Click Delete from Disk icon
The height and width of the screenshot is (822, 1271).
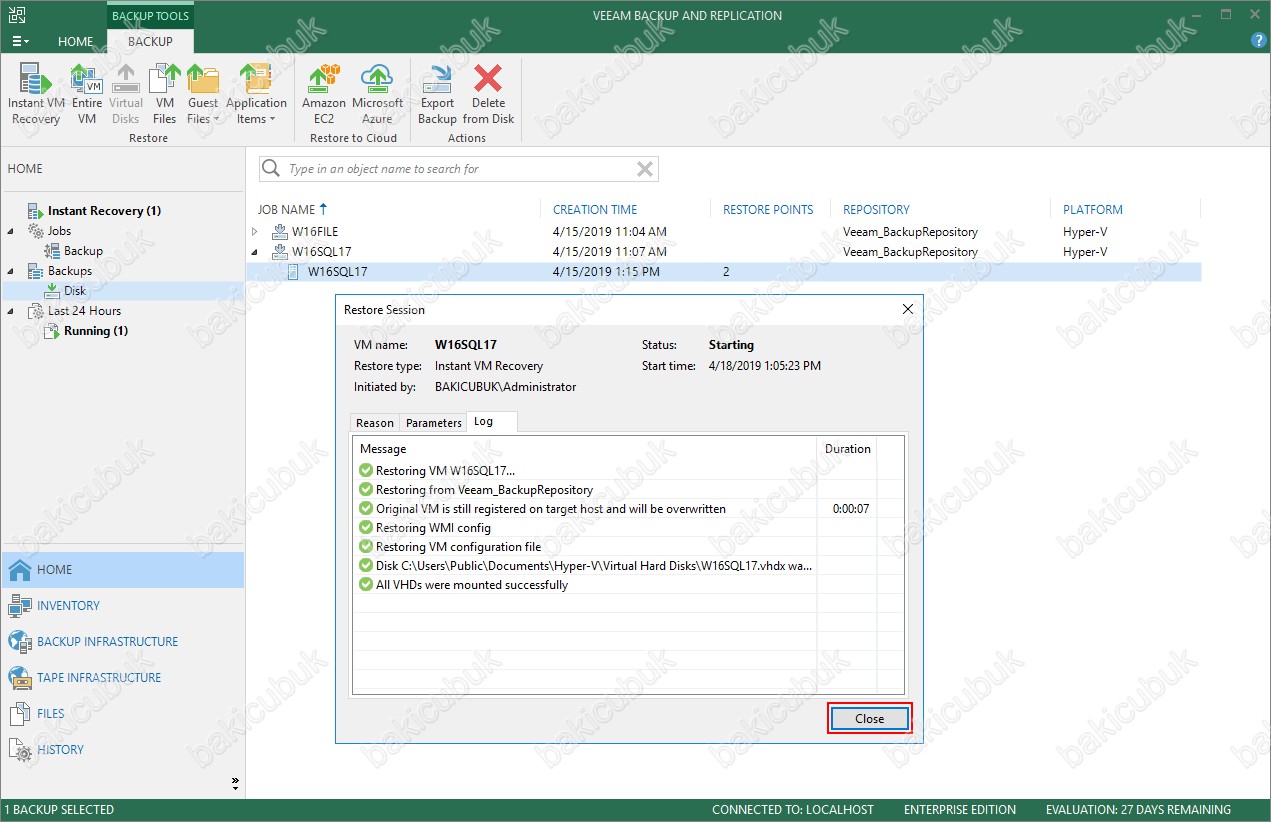click(488, 94)
